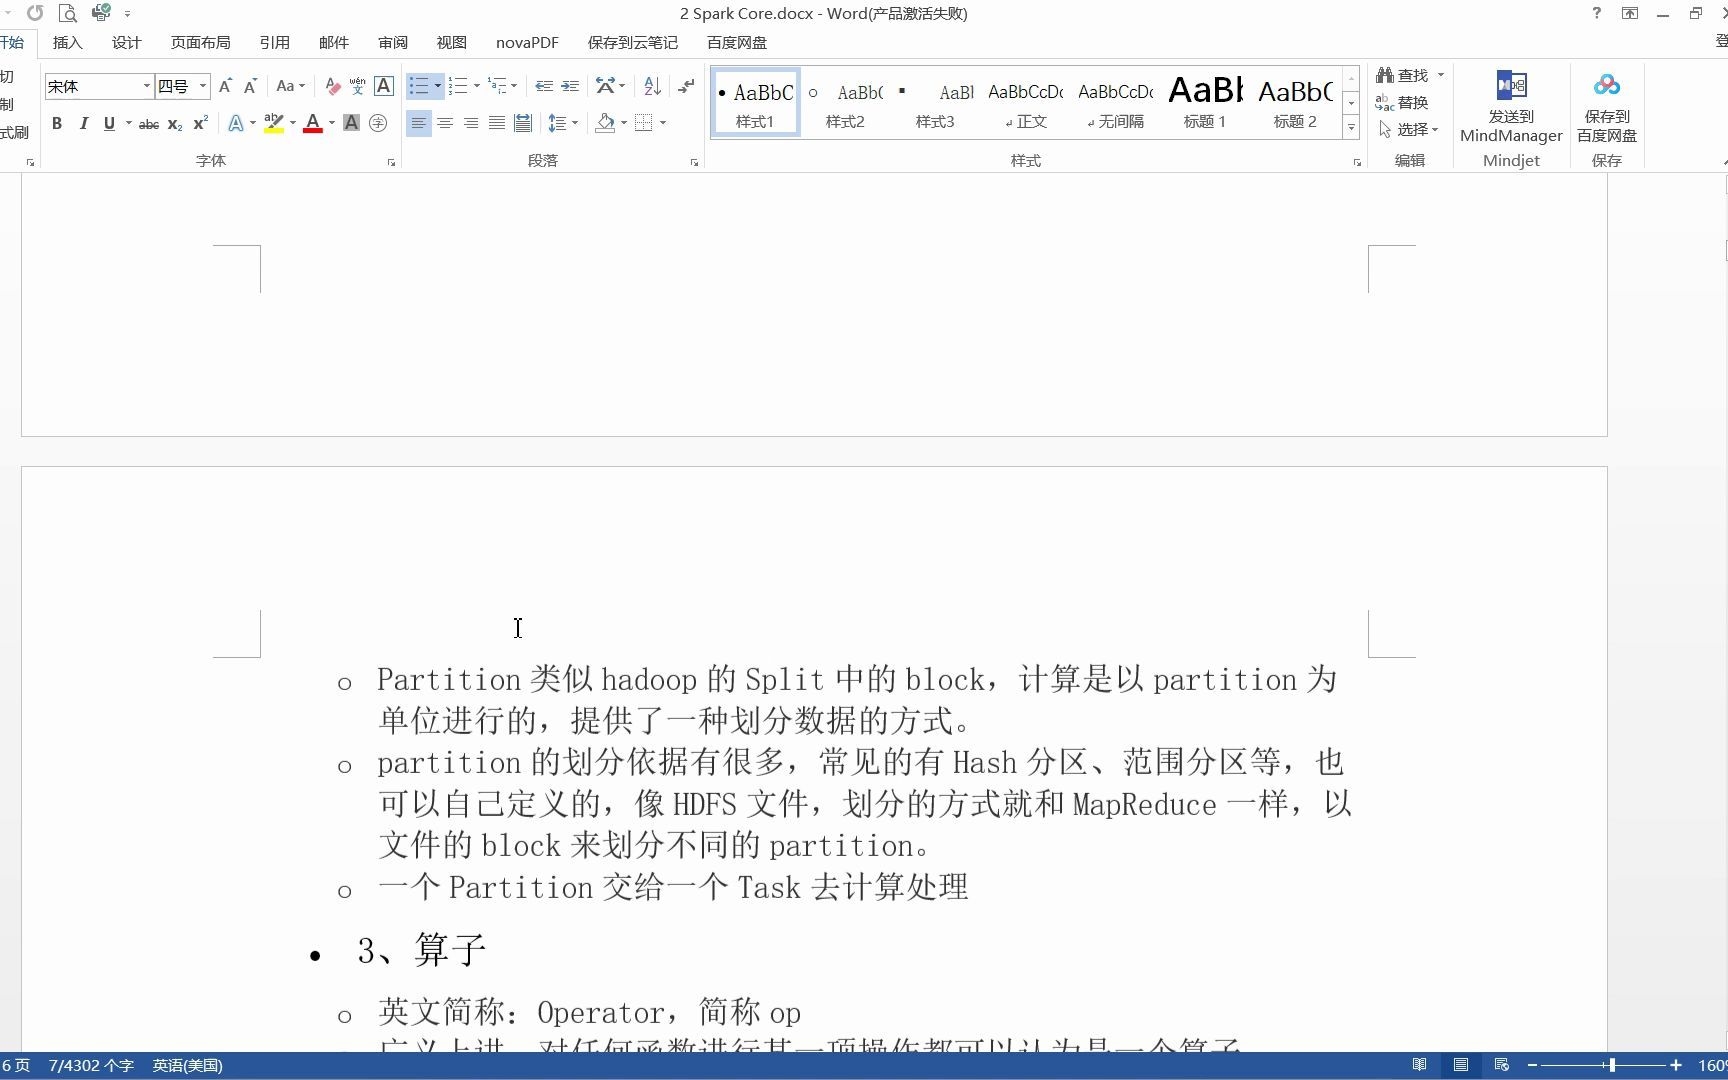
Task: Open text effects dropdown arrow
Action: pyautogui.click(x=253, y=123)
